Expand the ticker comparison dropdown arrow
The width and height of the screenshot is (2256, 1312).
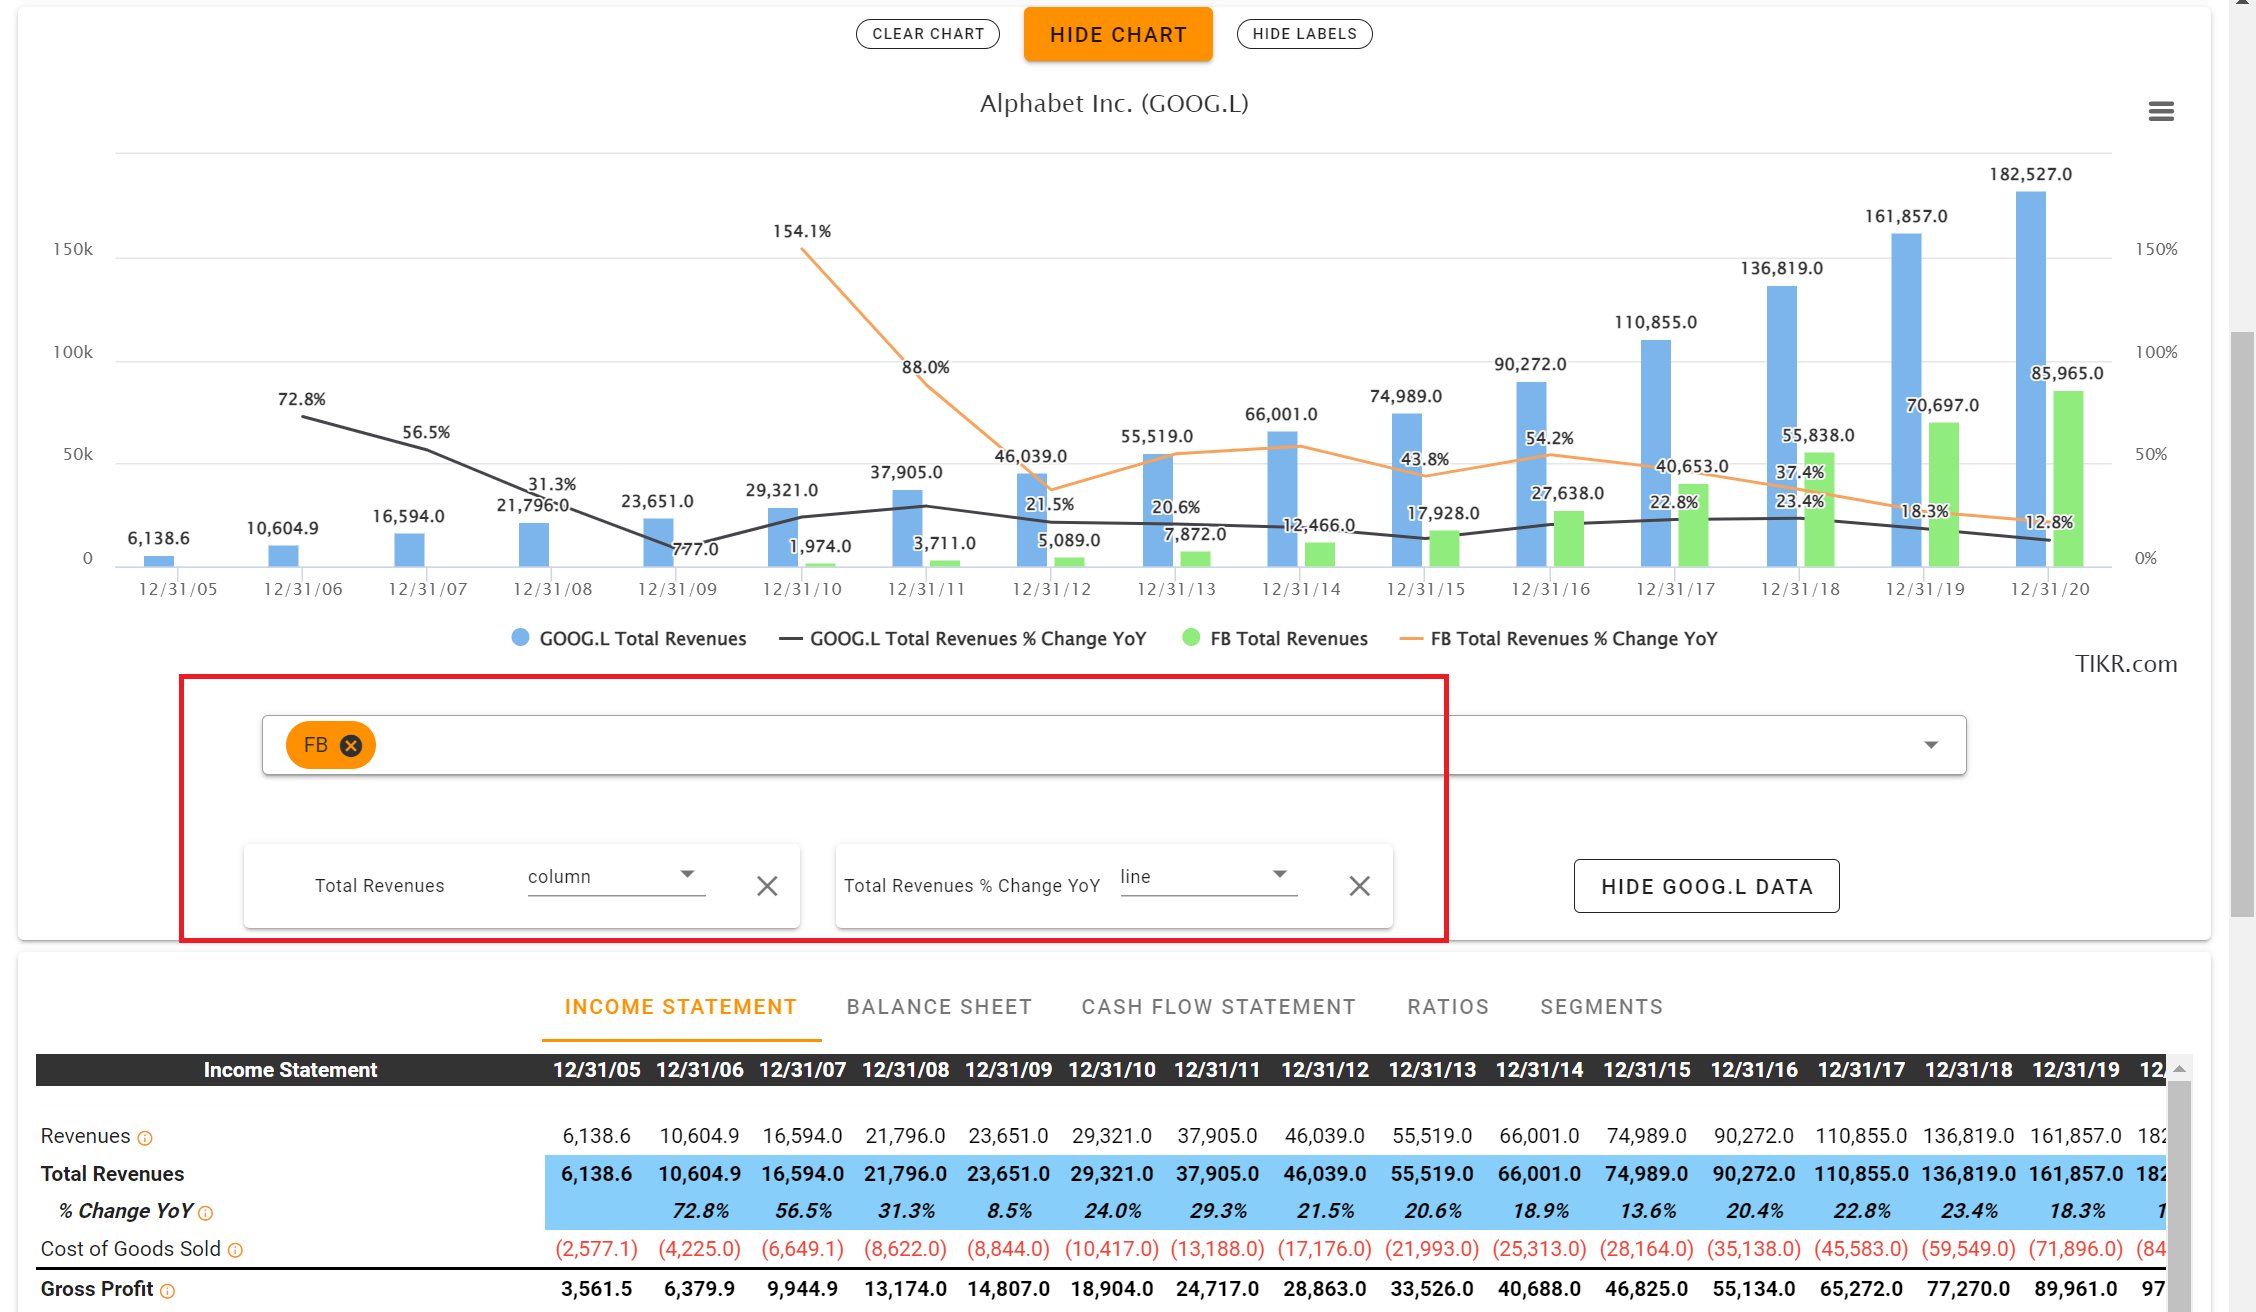click(1931, 745)
